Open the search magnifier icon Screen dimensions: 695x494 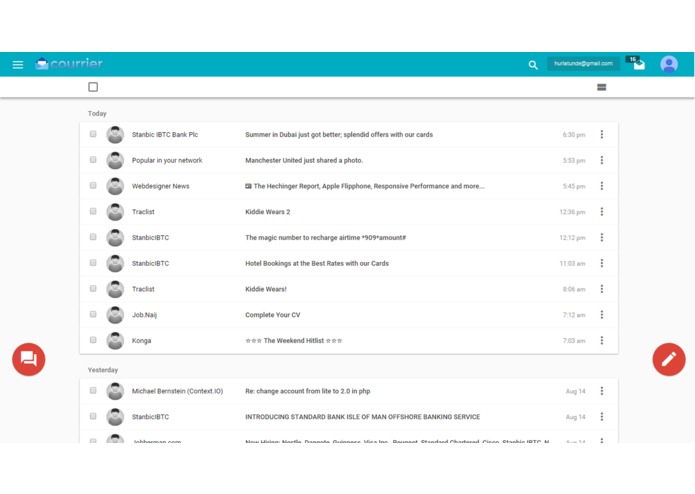coord(533,65)
